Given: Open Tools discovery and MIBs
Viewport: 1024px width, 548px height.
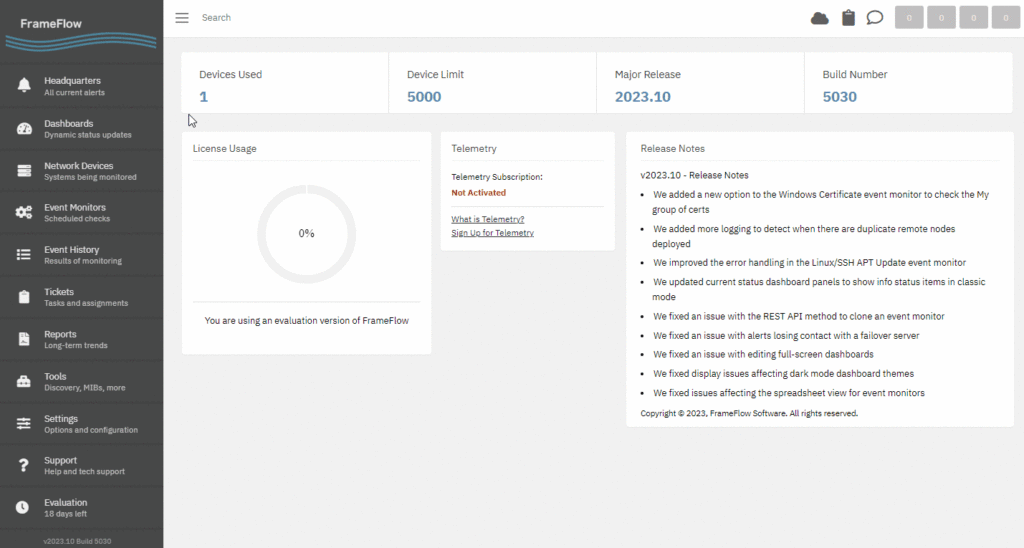Looking at the screenshot, I should [x=82, y=381].
